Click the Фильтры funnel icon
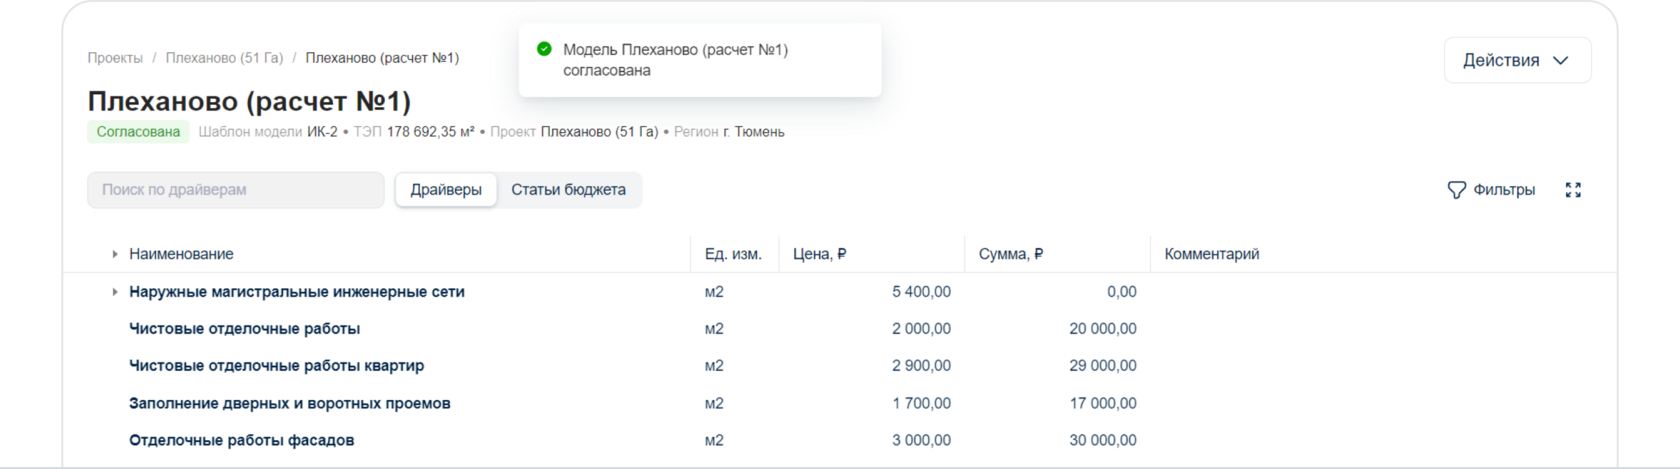Viewport: 1680px width, 469px height. [x=1456, y=190]
